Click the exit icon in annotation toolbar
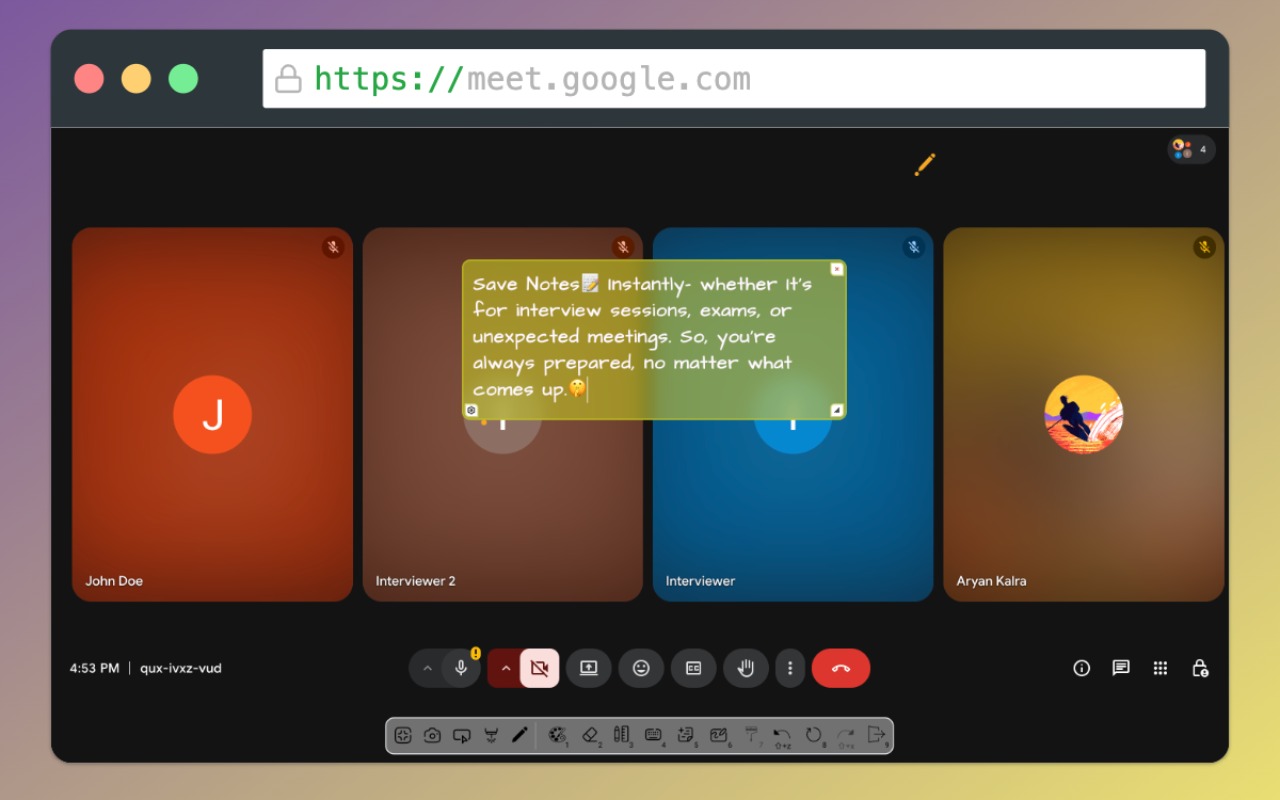This screenshot has width=1280, height=800. 876,736
